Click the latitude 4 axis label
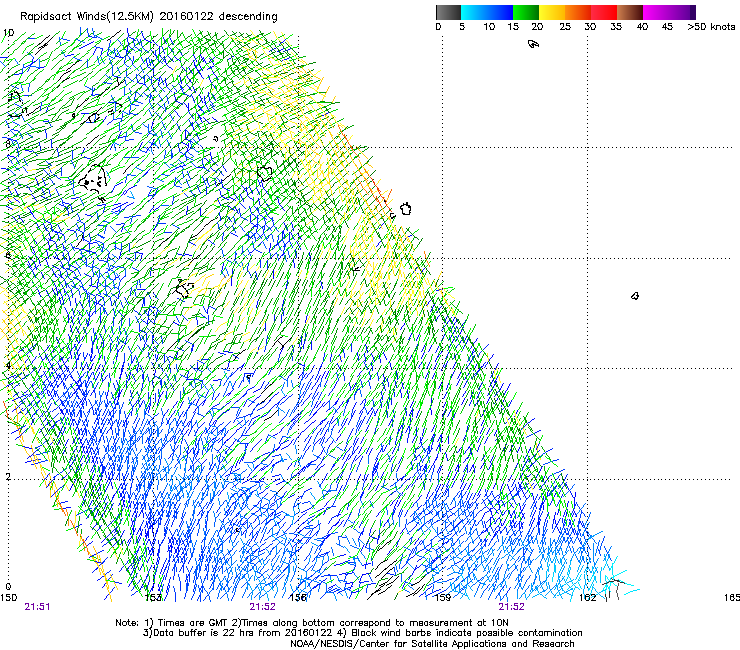 (8, 366)
